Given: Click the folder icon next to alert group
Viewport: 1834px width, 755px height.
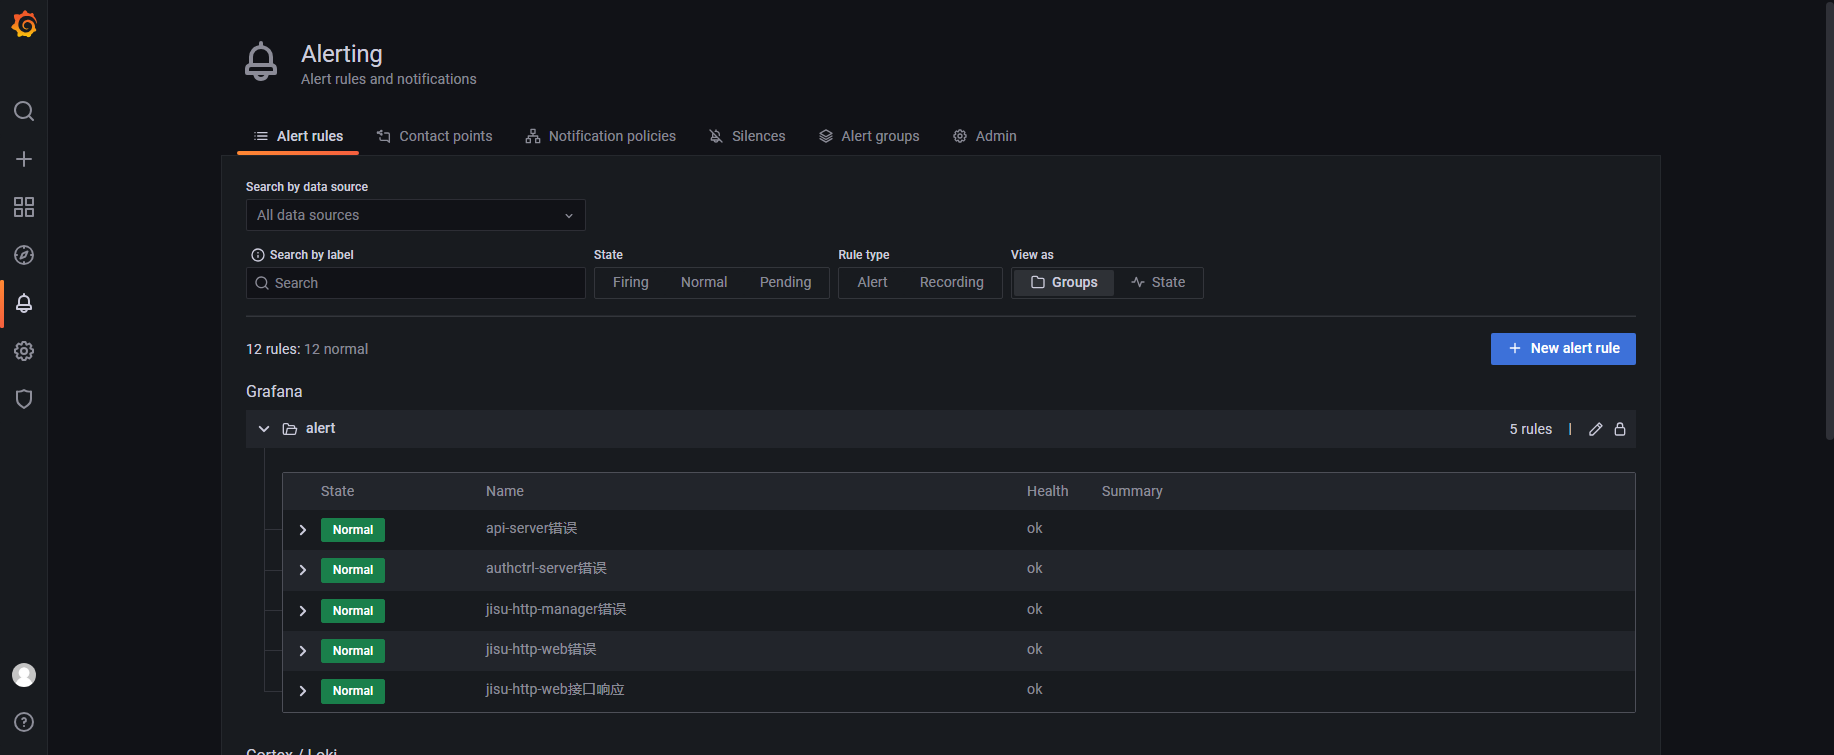Looking at the screenshot, I should coord(290,429).
